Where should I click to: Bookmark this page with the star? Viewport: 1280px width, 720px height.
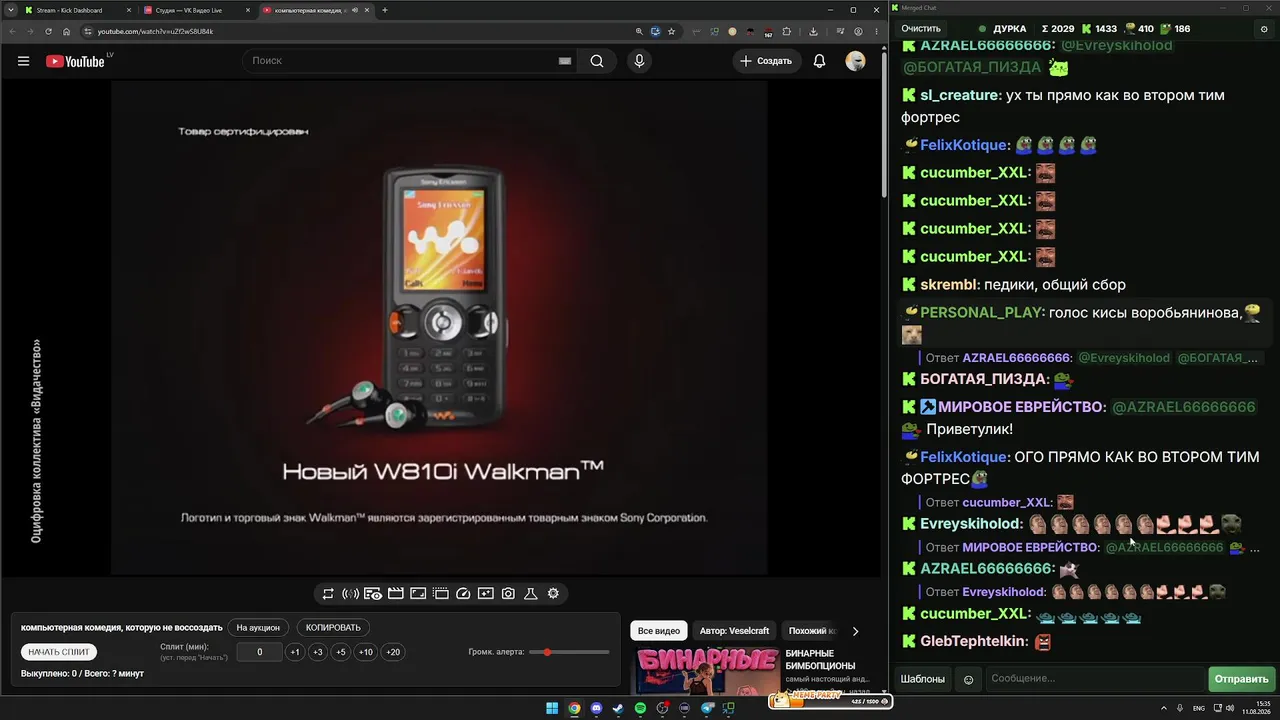click(672, 31)
